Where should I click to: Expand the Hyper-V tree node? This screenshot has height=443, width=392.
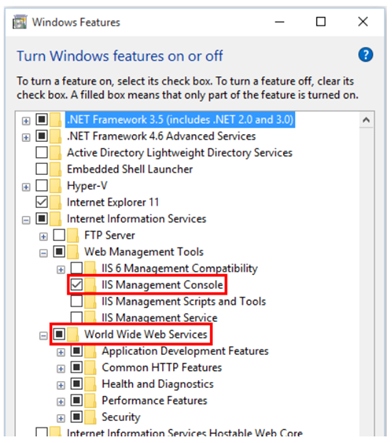coord(26,187)
